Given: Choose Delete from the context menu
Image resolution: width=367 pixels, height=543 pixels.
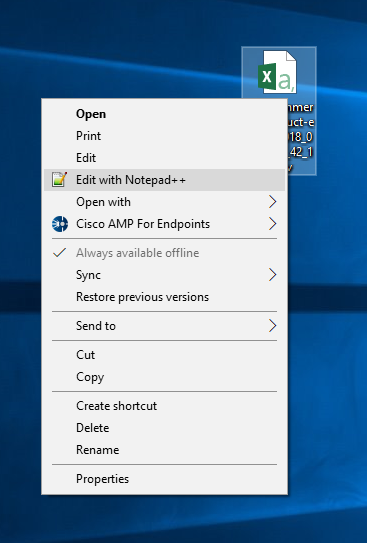Looking at the screenshot, I should click(164, 428).
